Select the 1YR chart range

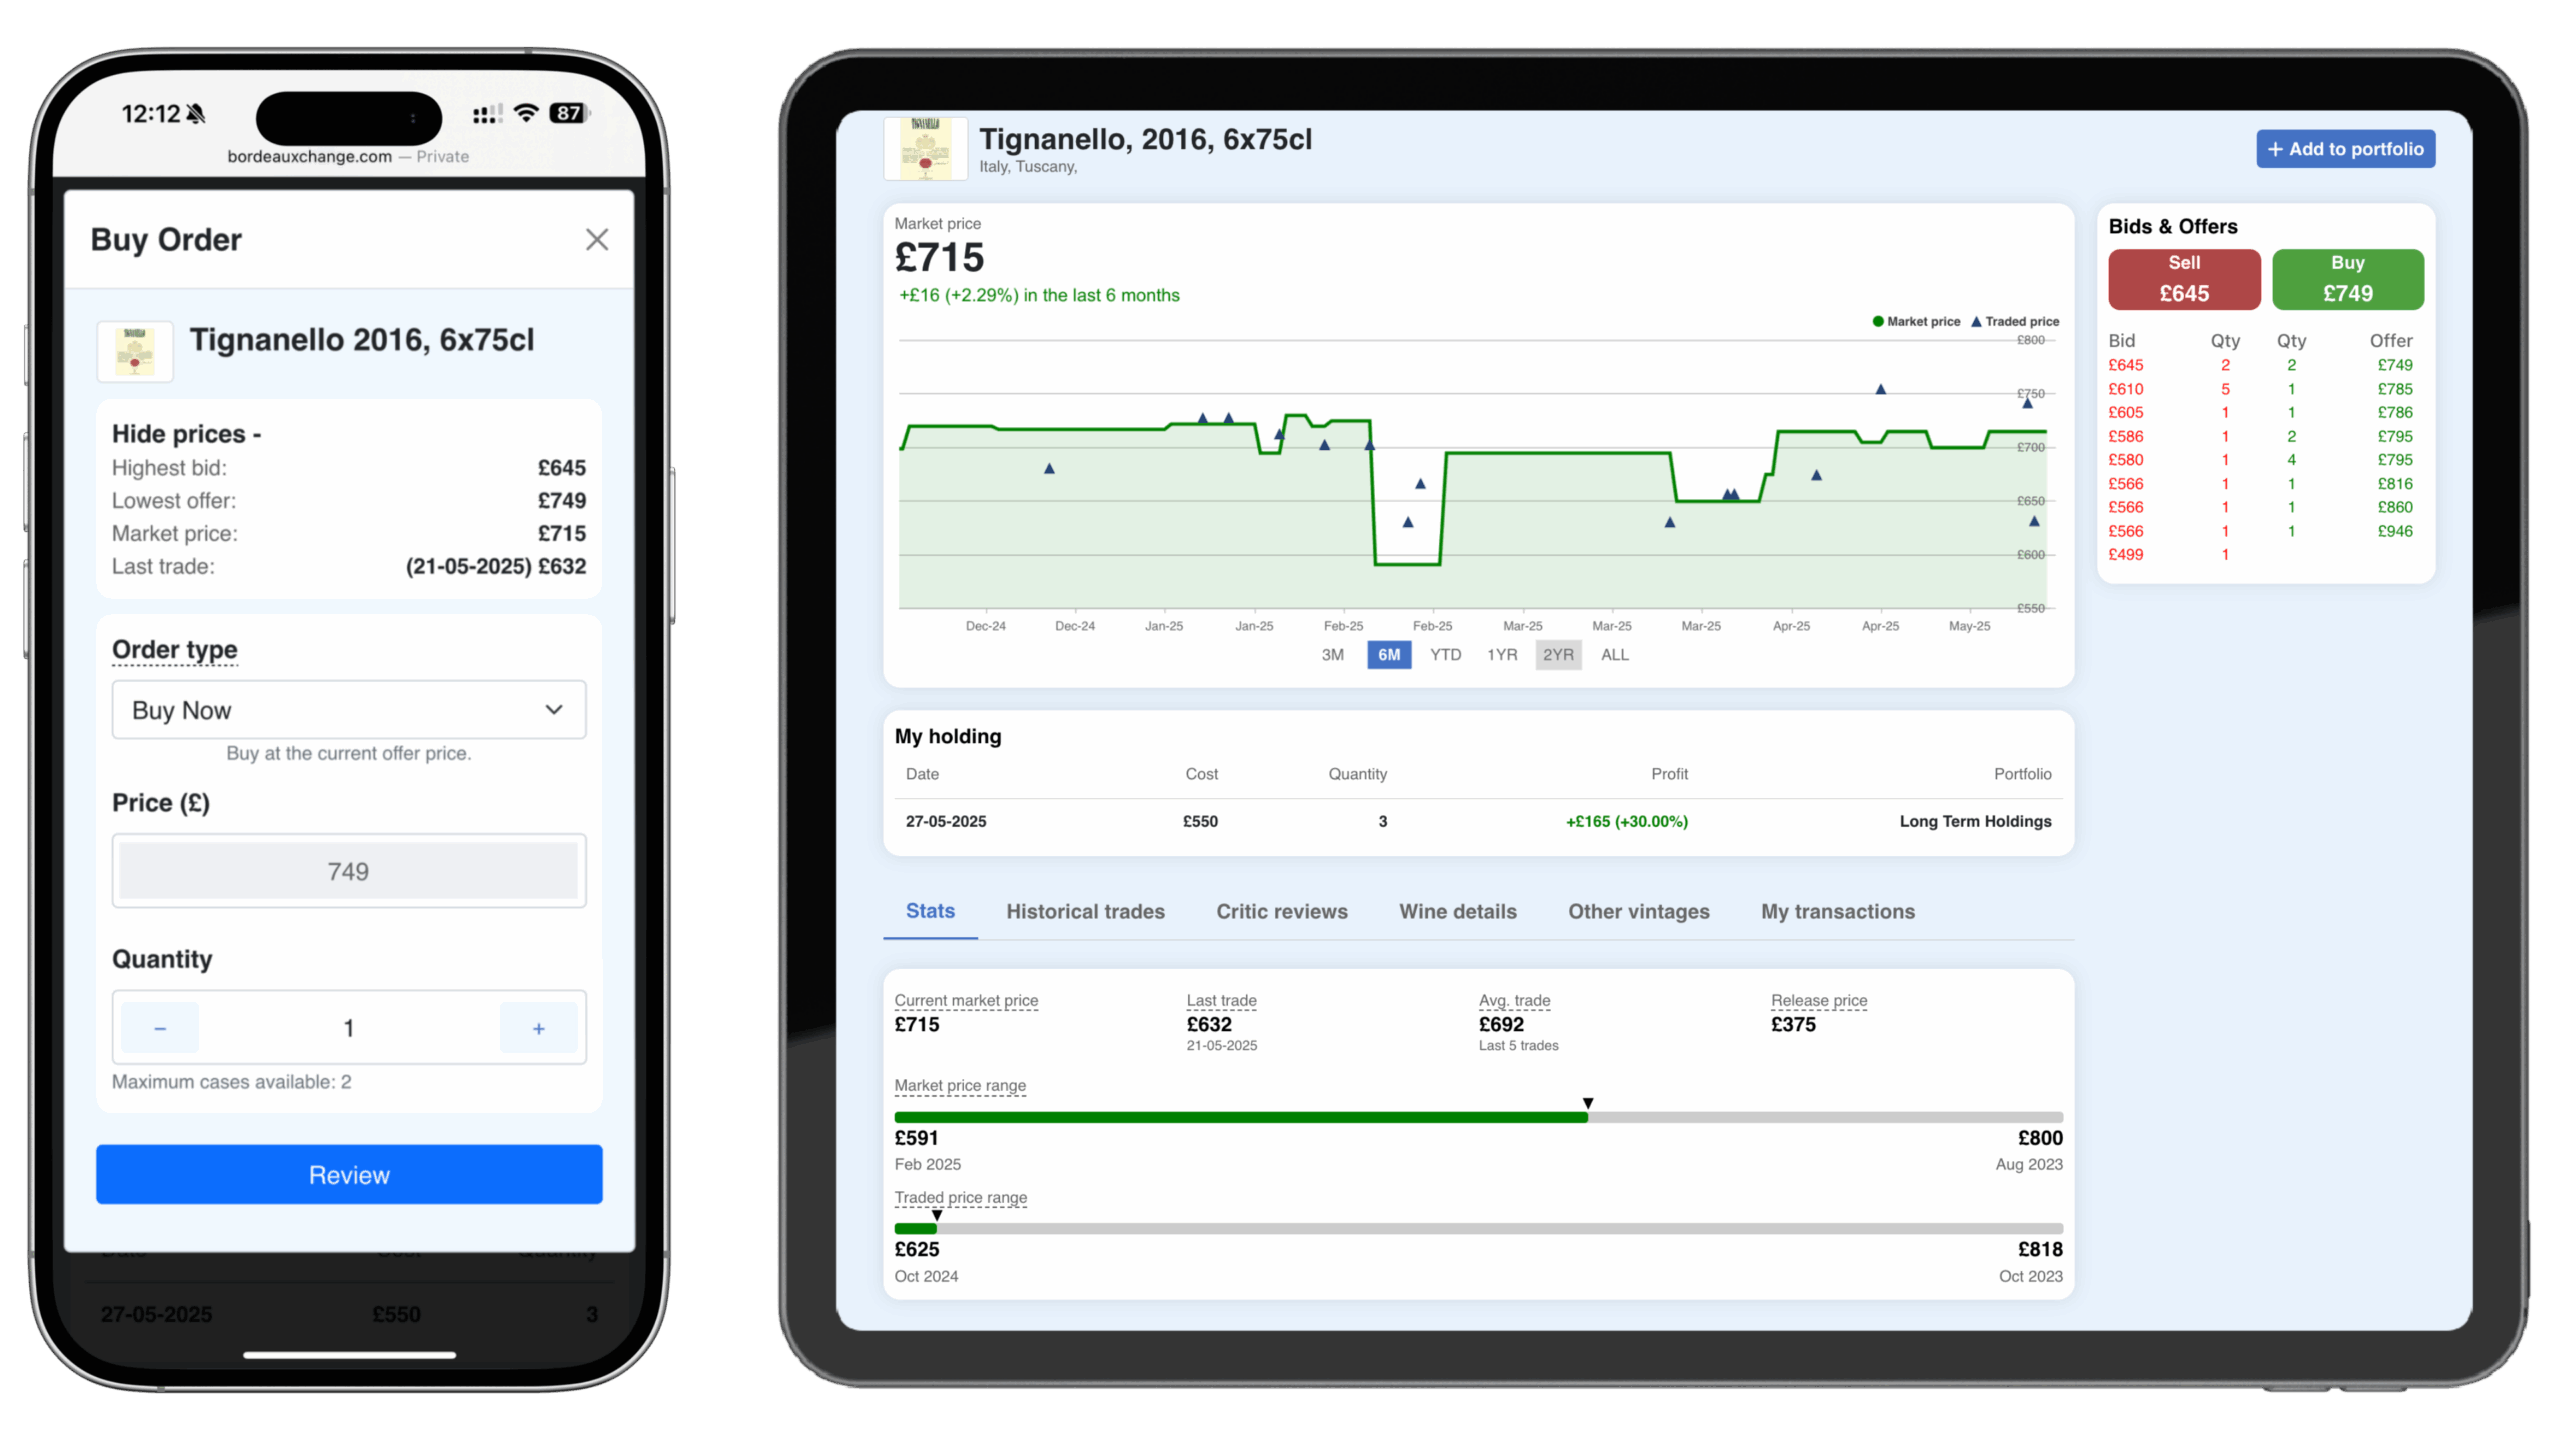(1501, 655)
